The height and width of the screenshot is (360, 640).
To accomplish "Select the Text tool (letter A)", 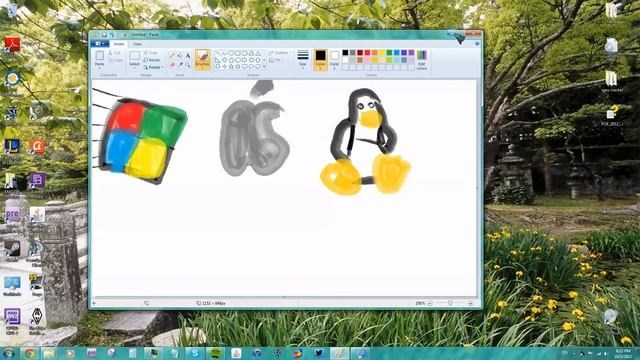I will point(188,56).
